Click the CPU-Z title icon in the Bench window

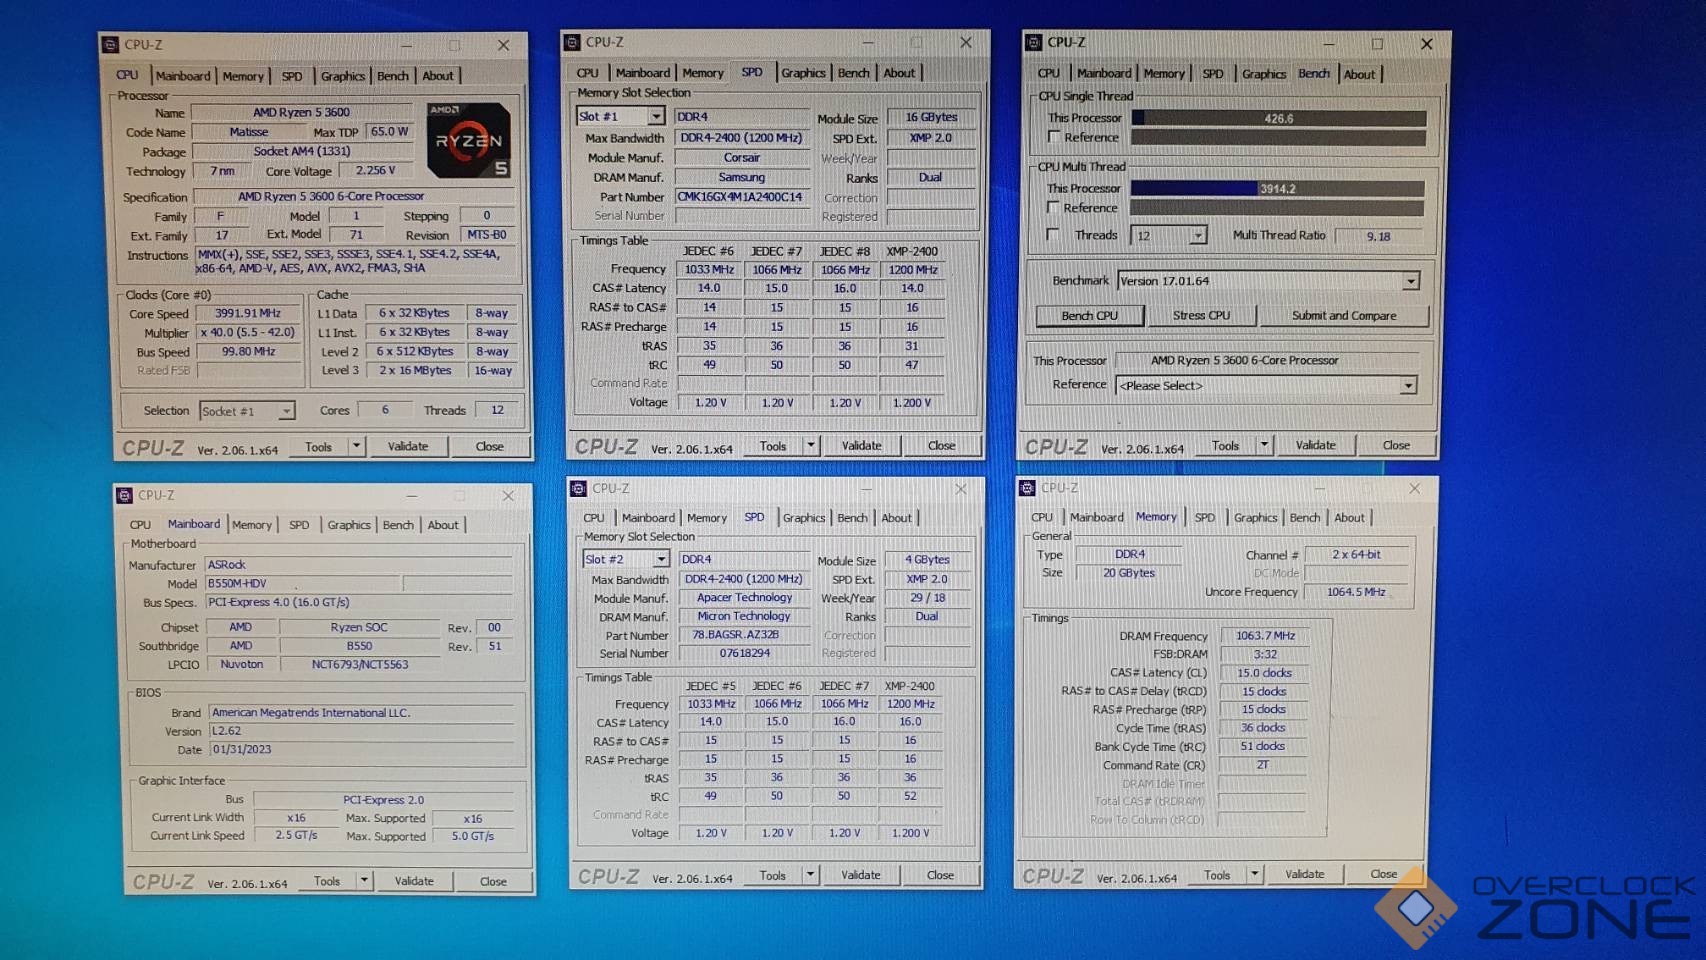pos(1034,42)
